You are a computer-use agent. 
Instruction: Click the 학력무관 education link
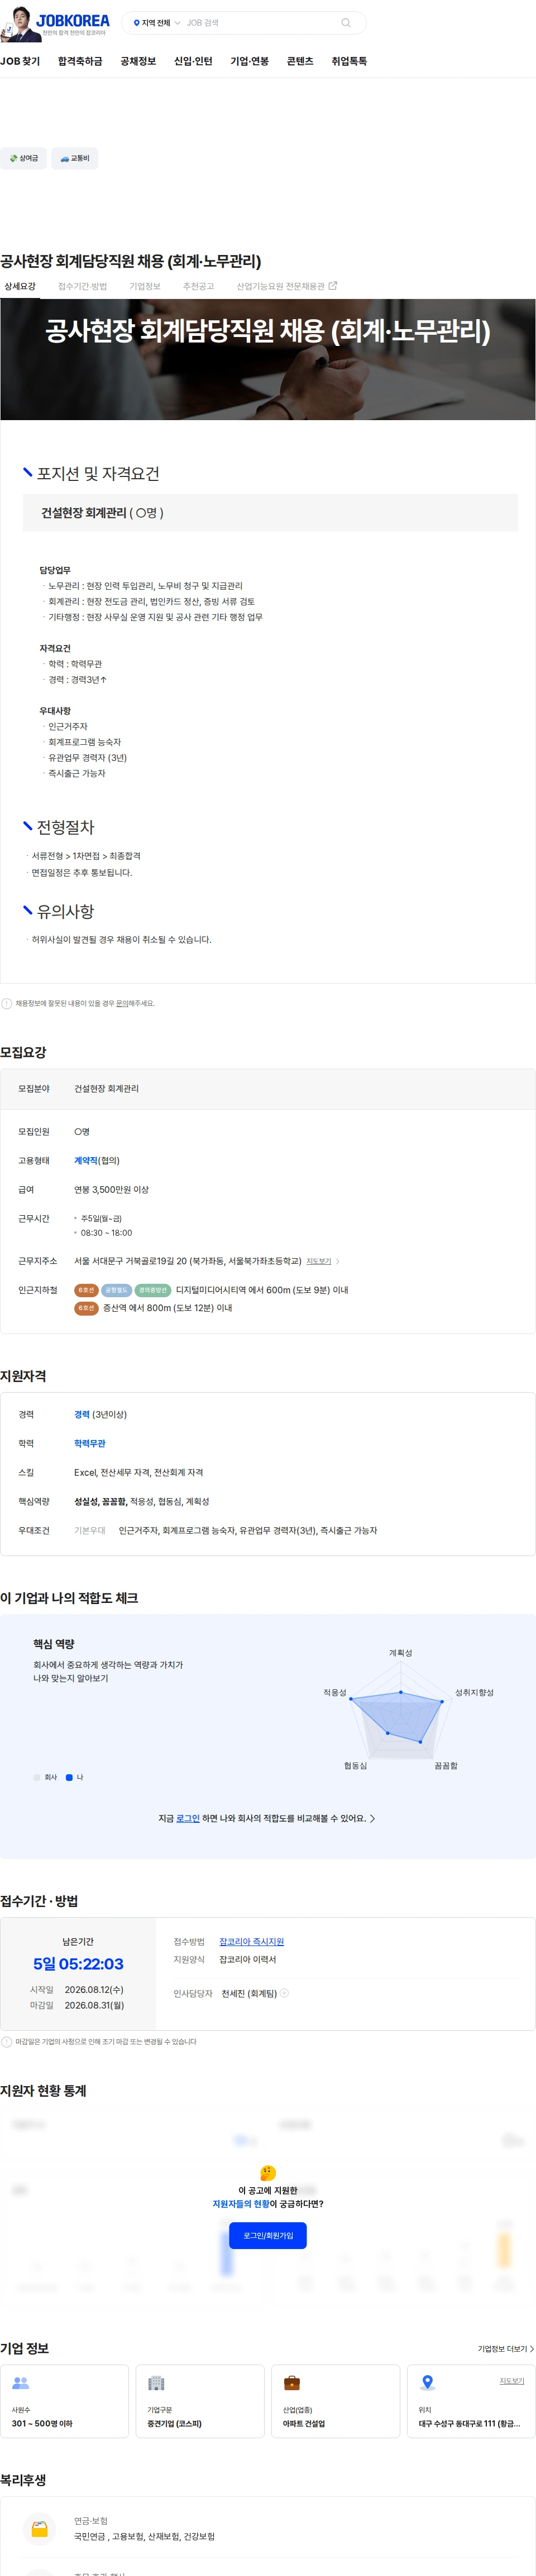tap(90, 1444)
